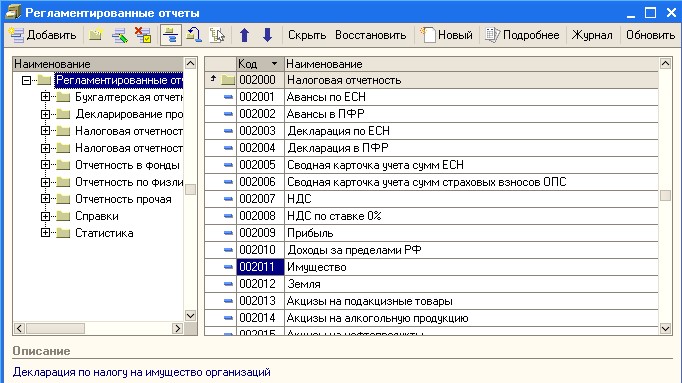The height and width of the screenshot is (383, 682).
Task: Click the red-cross deletion mark icon
Action: (143, 35)
